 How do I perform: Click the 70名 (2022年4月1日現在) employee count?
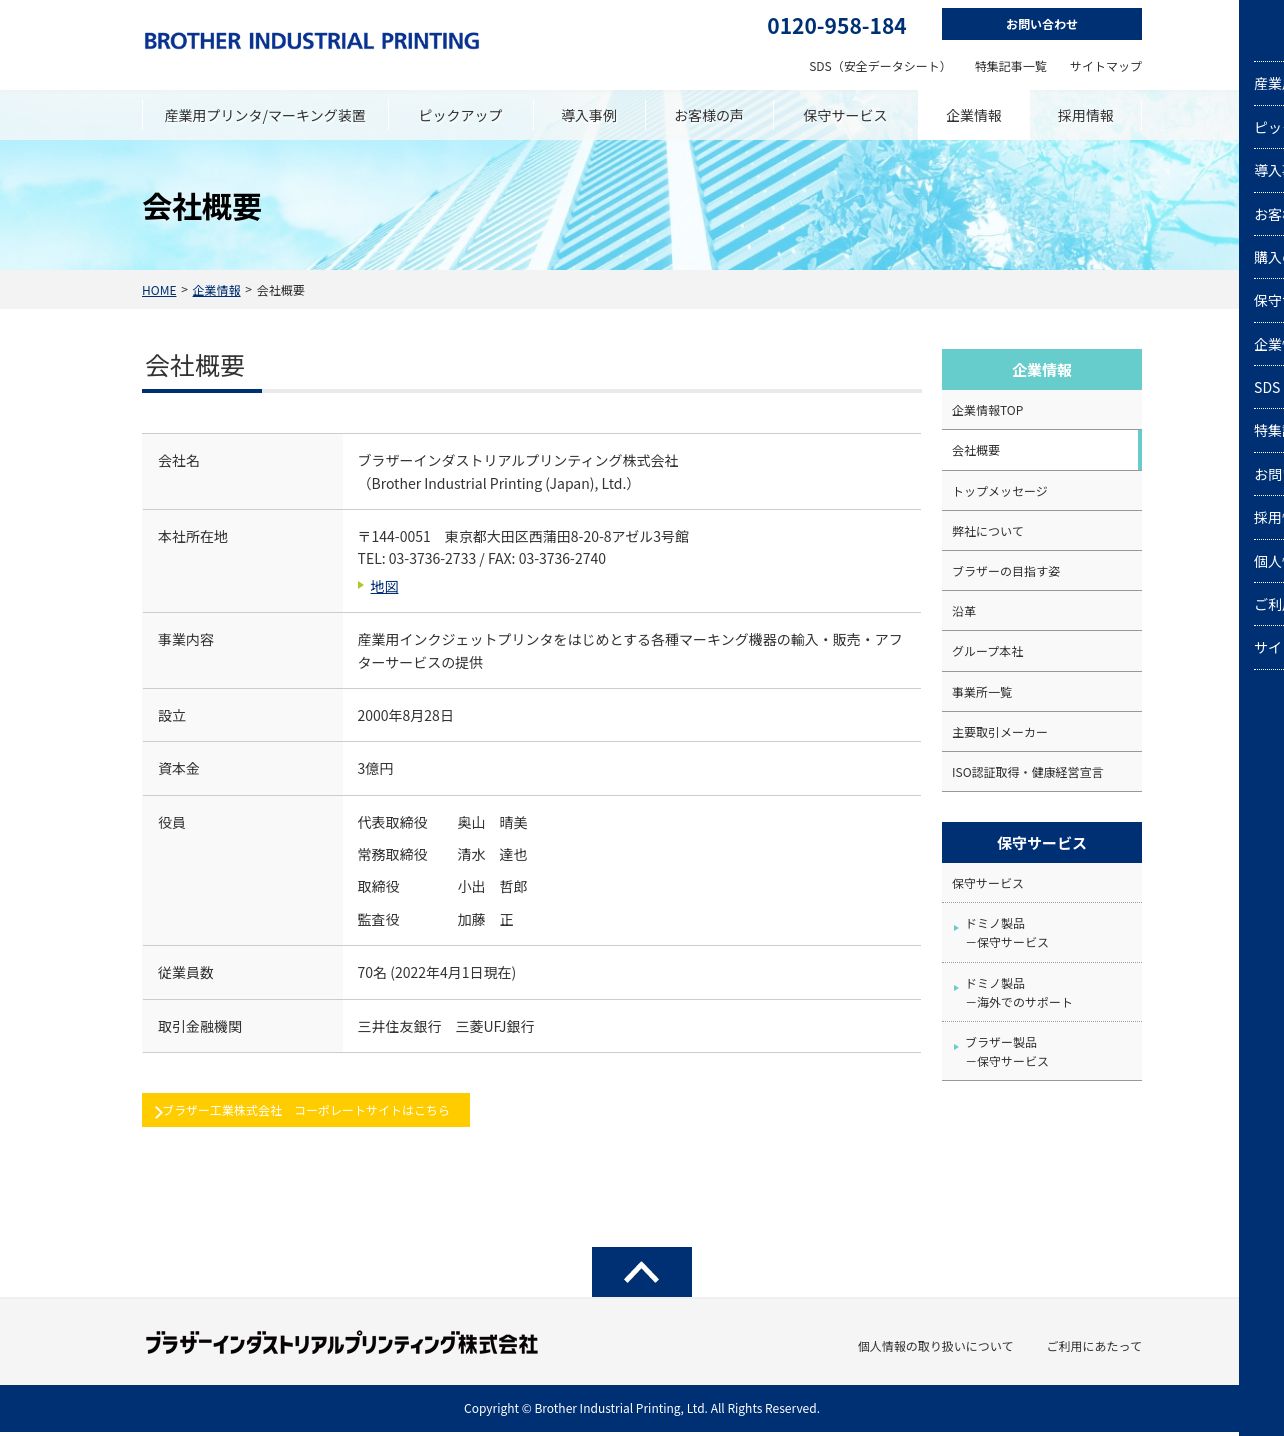(437, 973)
